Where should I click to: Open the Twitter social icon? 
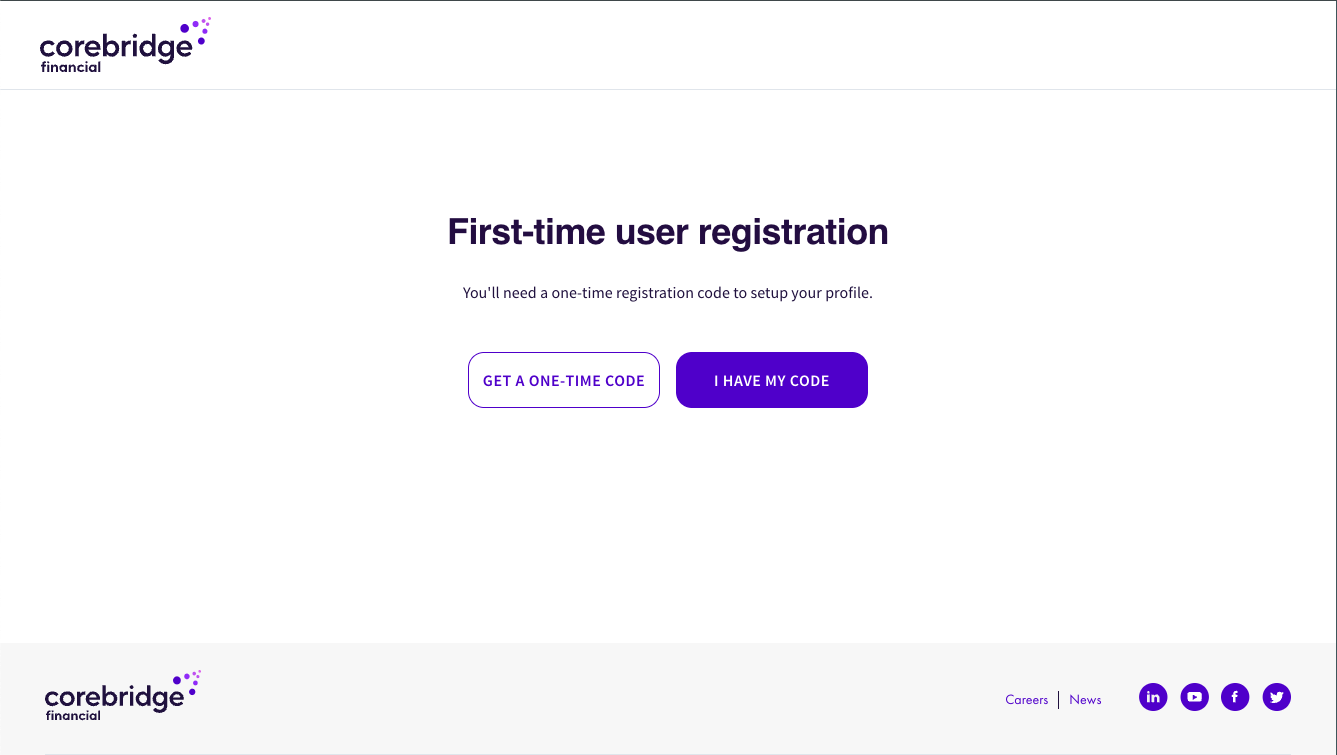click(1276, 697)
